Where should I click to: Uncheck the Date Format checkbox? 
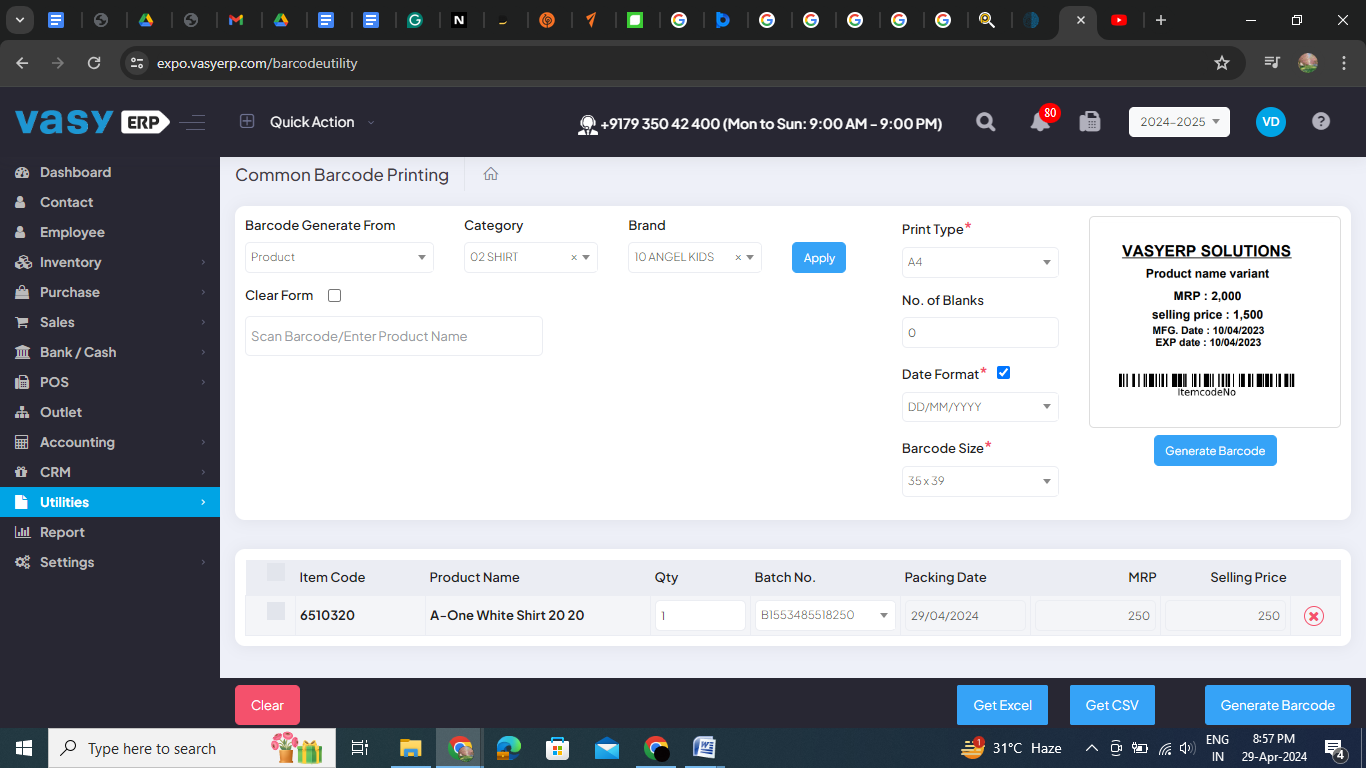1004,373
